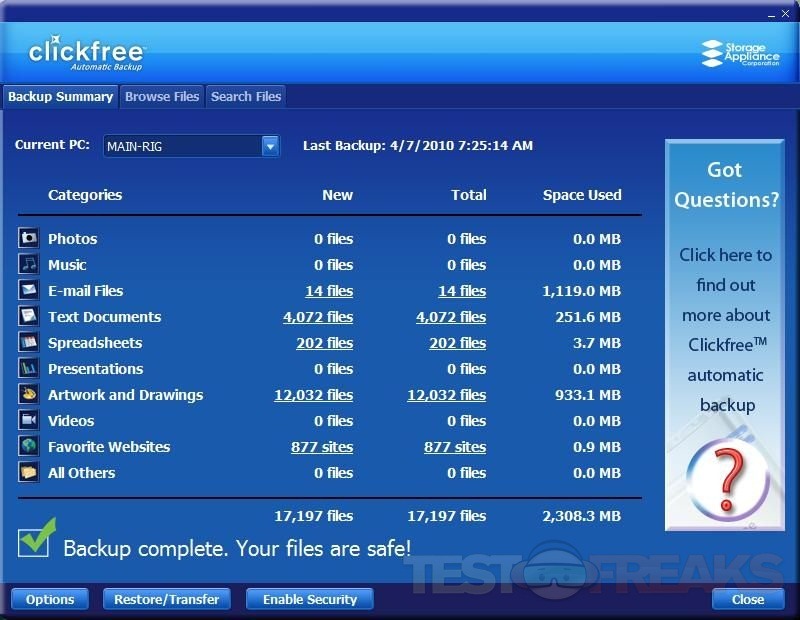Click the E-mail Files envelope icon
This screenshot has height=620, width=800.
click(28, 290)
